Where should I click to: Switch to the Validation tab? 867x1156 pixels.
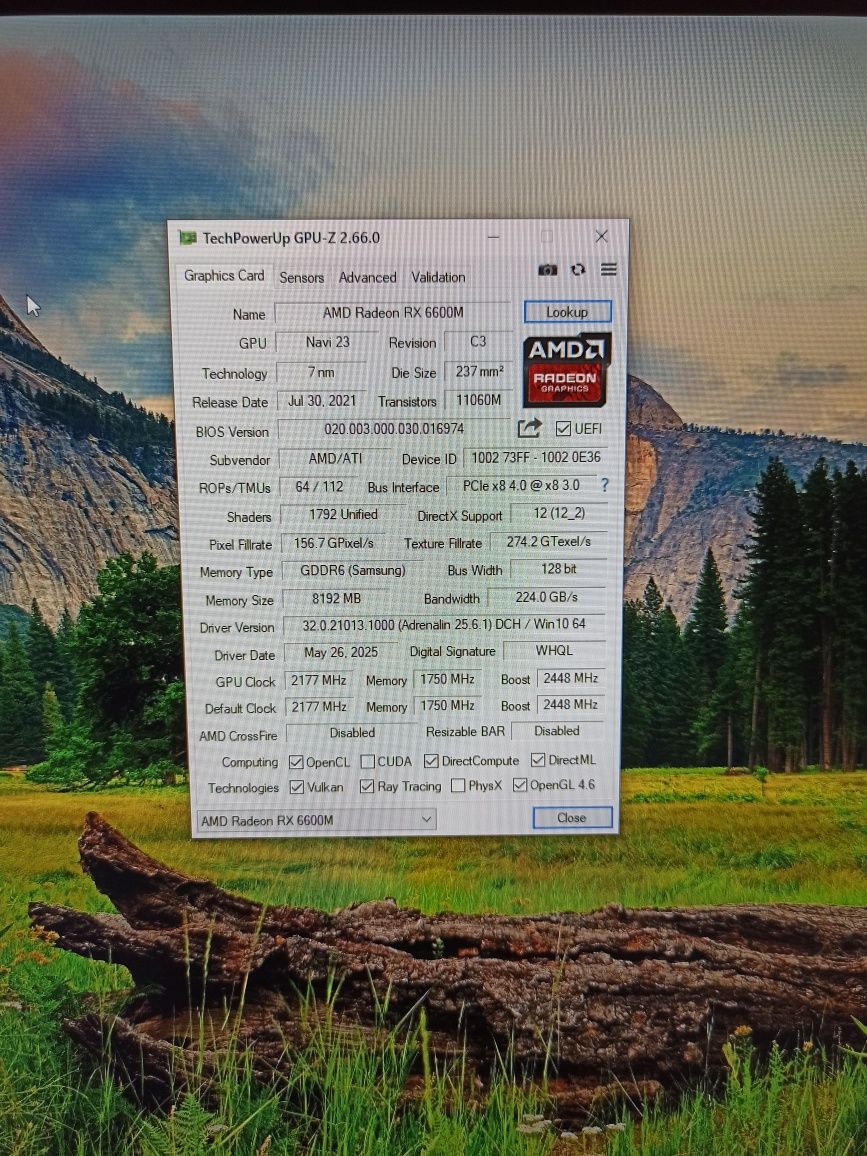click(438, 277)
